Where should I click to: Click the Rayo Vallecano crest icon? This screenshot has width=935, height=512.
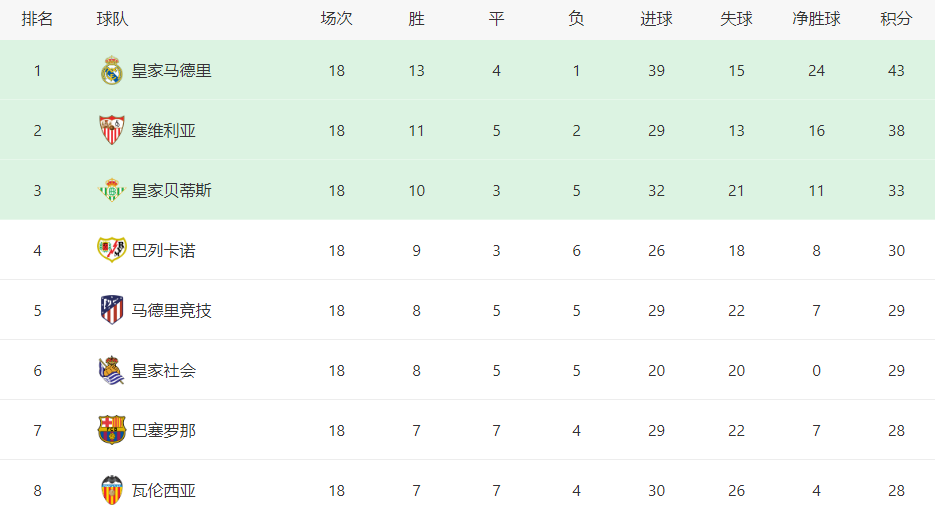tap(112, 250)
